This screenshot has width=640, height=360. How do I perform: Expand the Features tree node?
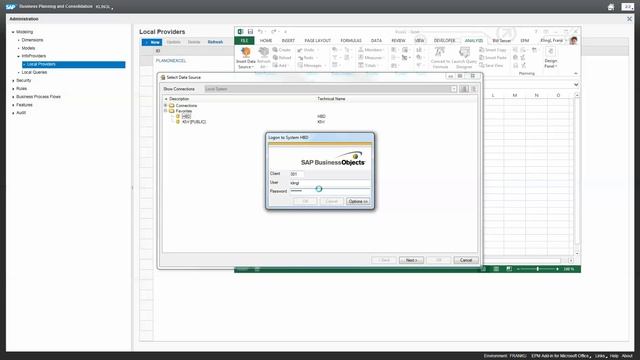pyautogui.click(x=13, y=105)
